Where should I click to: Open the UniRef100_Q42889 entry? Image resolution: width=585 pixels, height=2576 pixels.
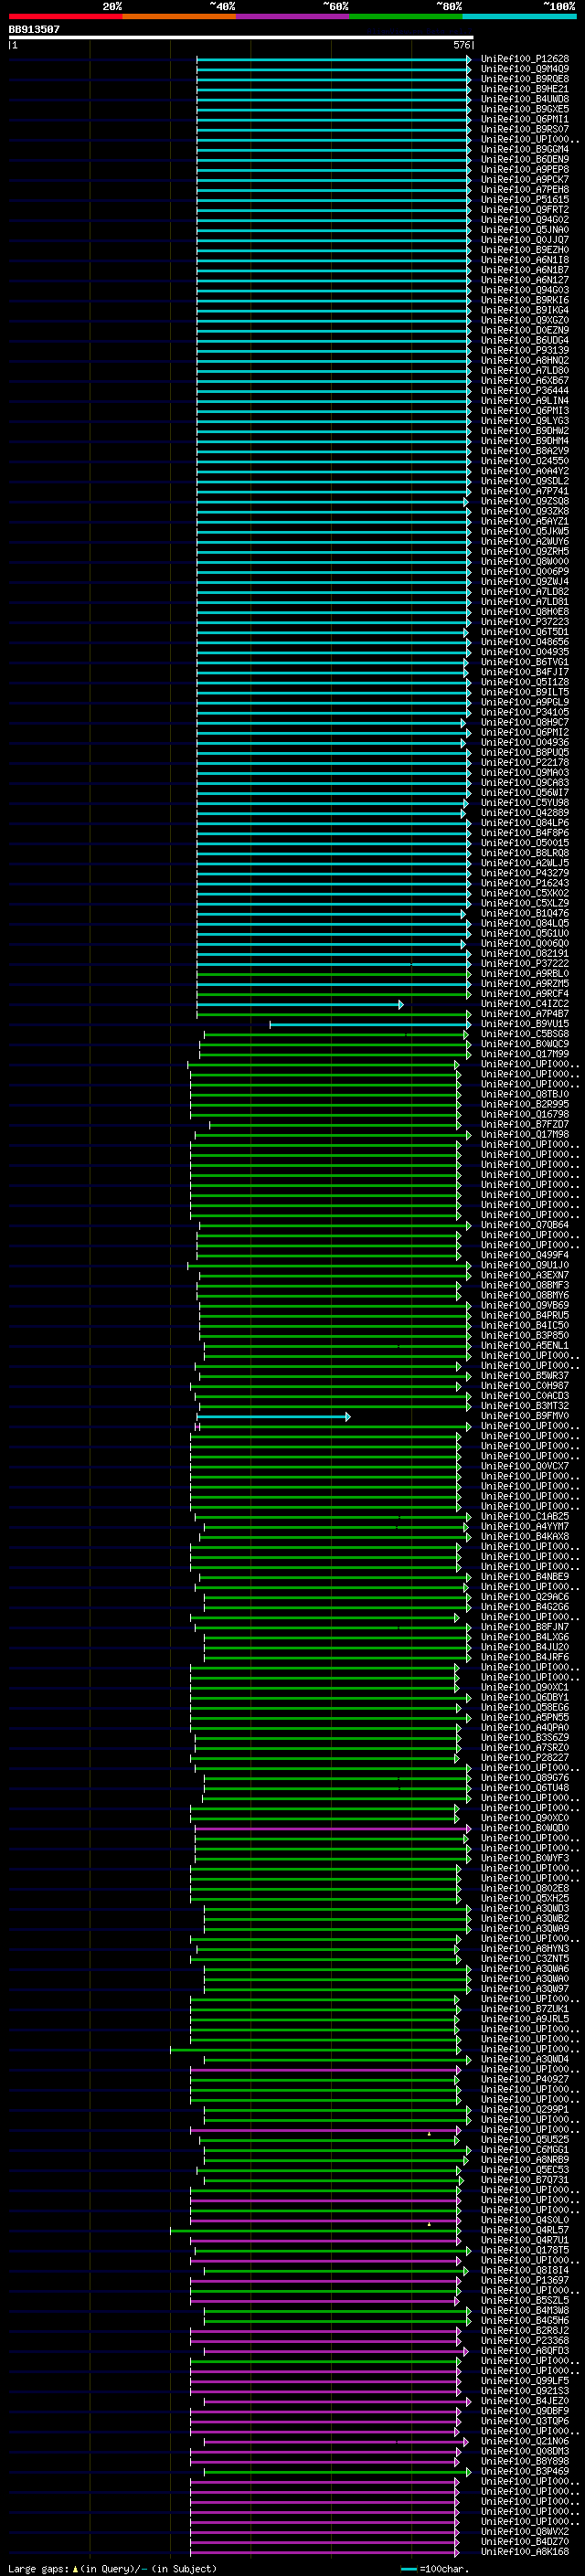coord(524,813)
